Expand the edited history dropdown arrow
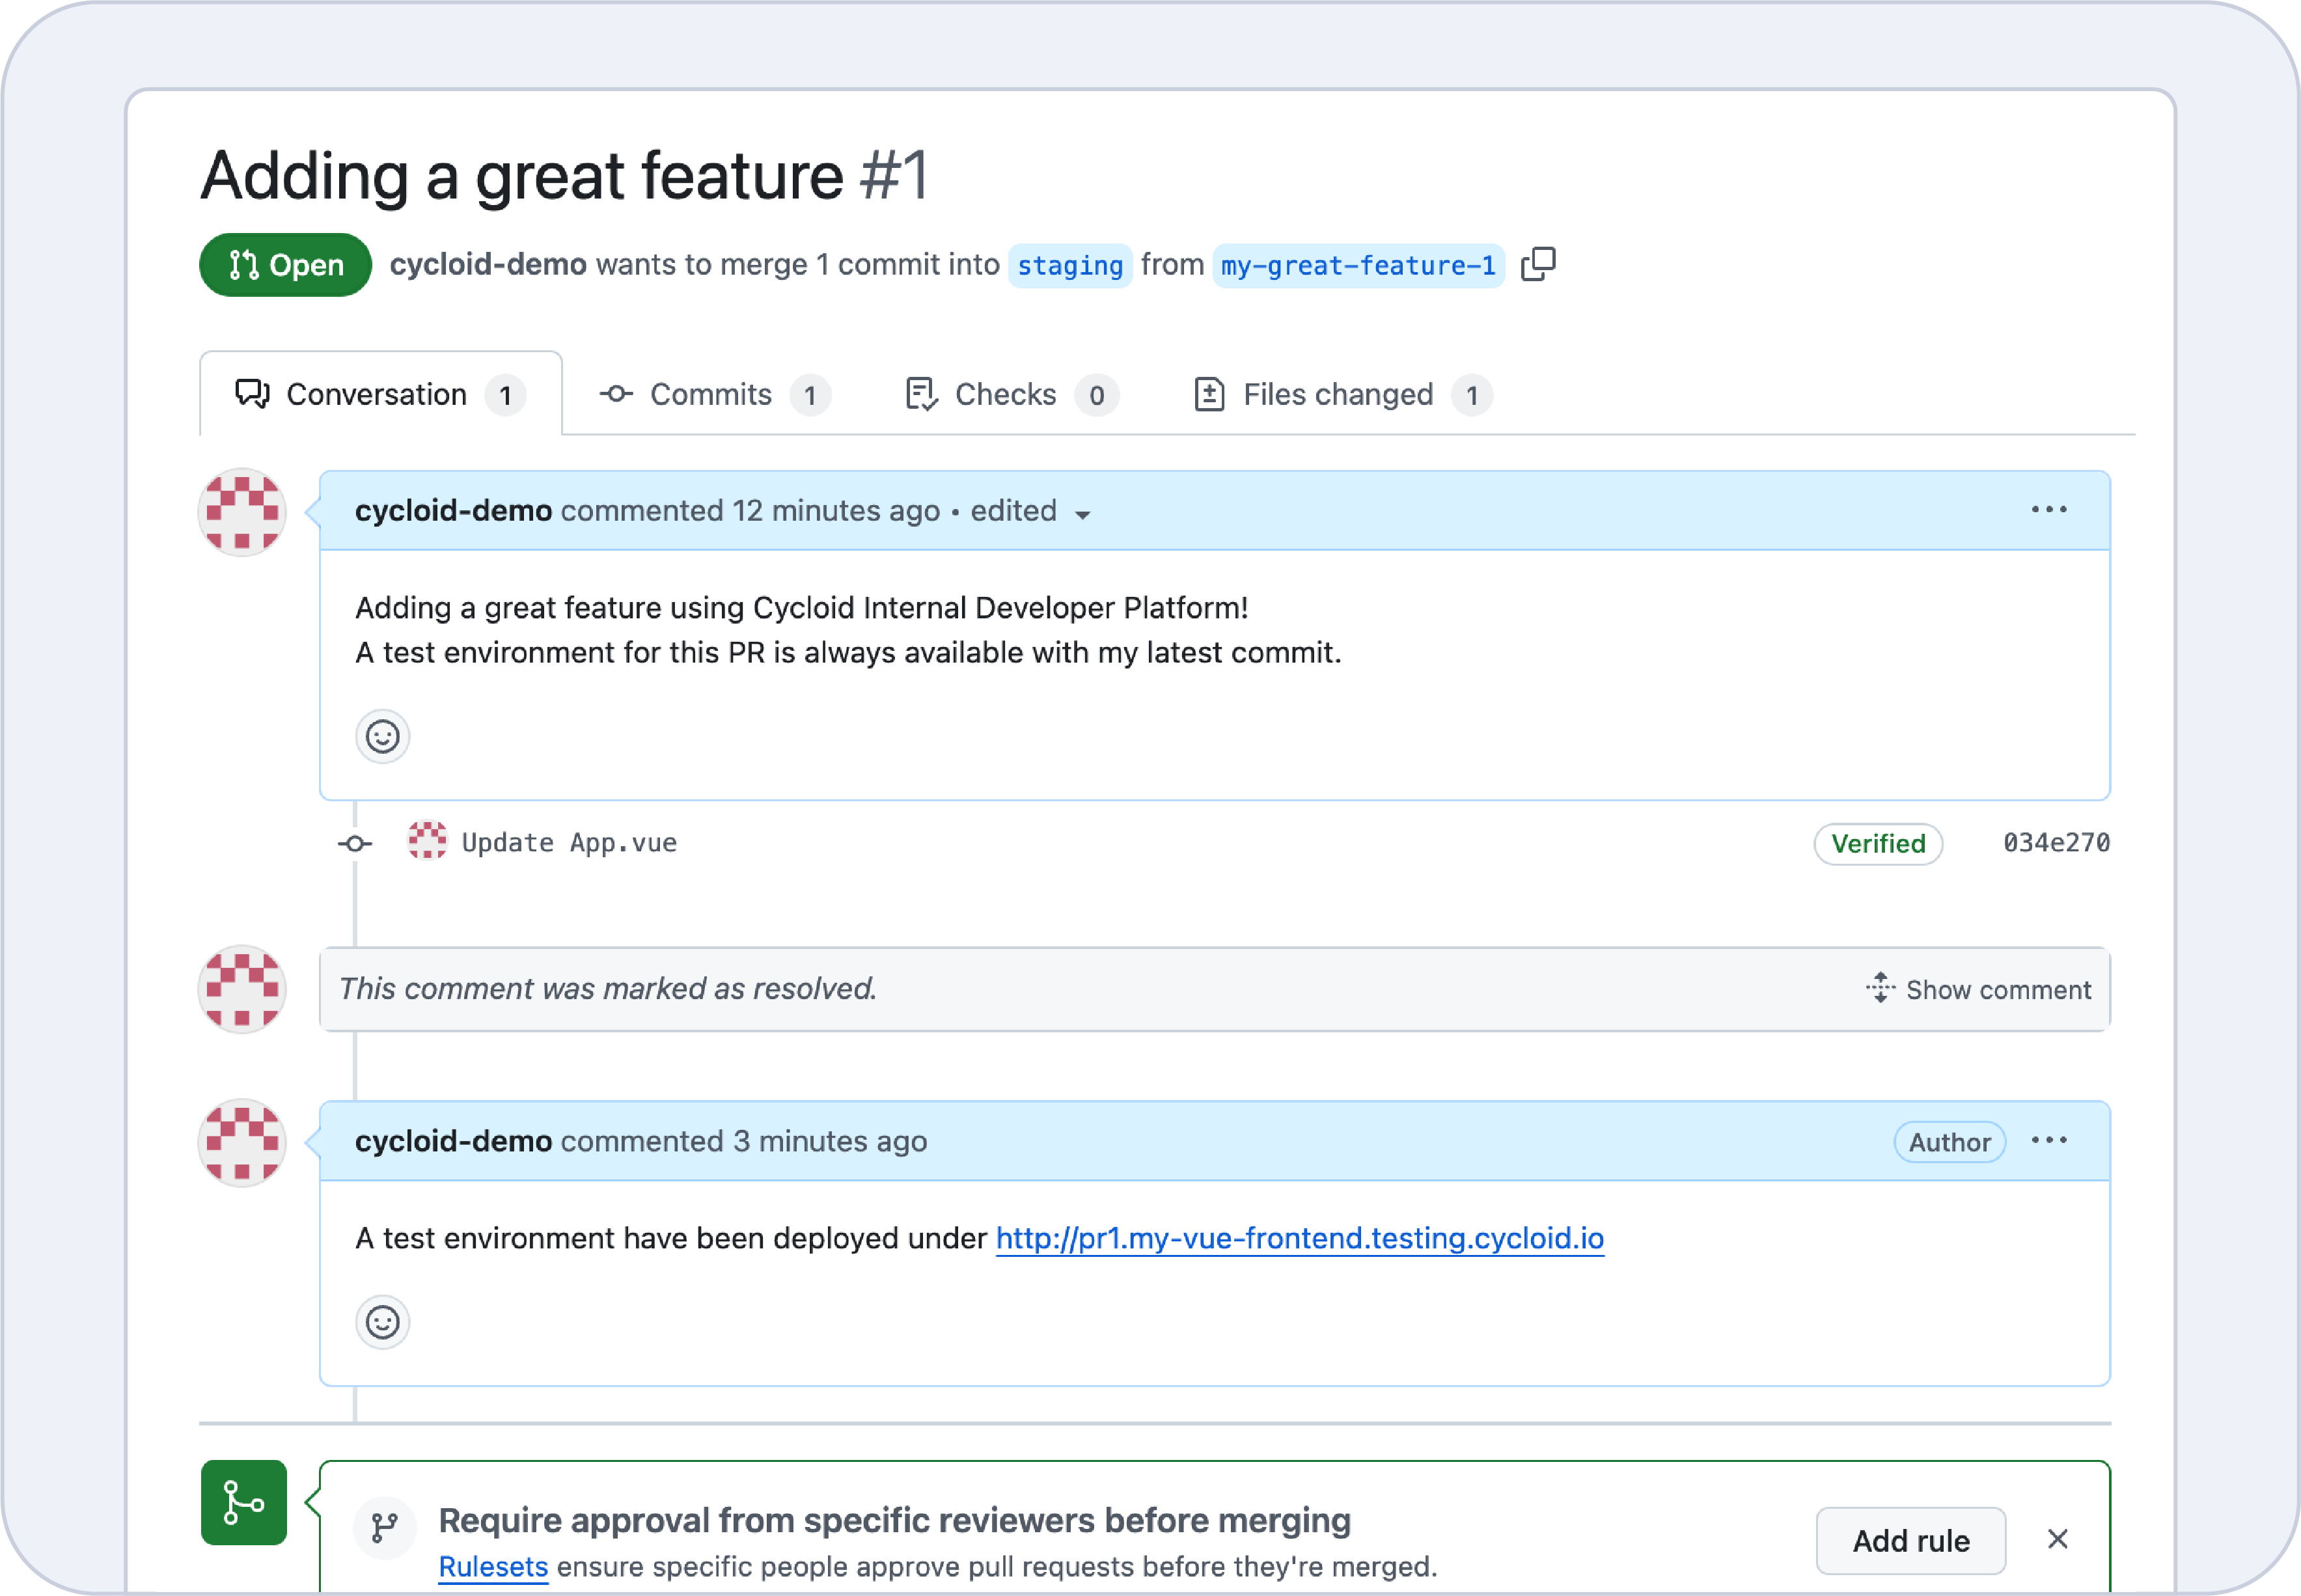 (x=1082, y=515)
